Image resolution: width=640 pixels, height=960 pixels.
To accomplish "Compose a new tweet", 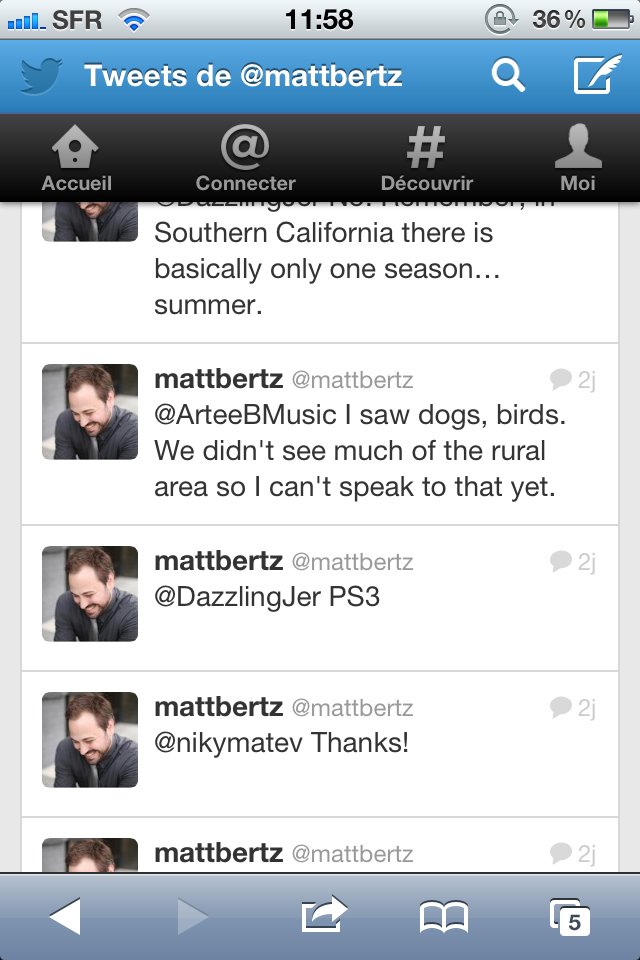I will coord(597,76).
